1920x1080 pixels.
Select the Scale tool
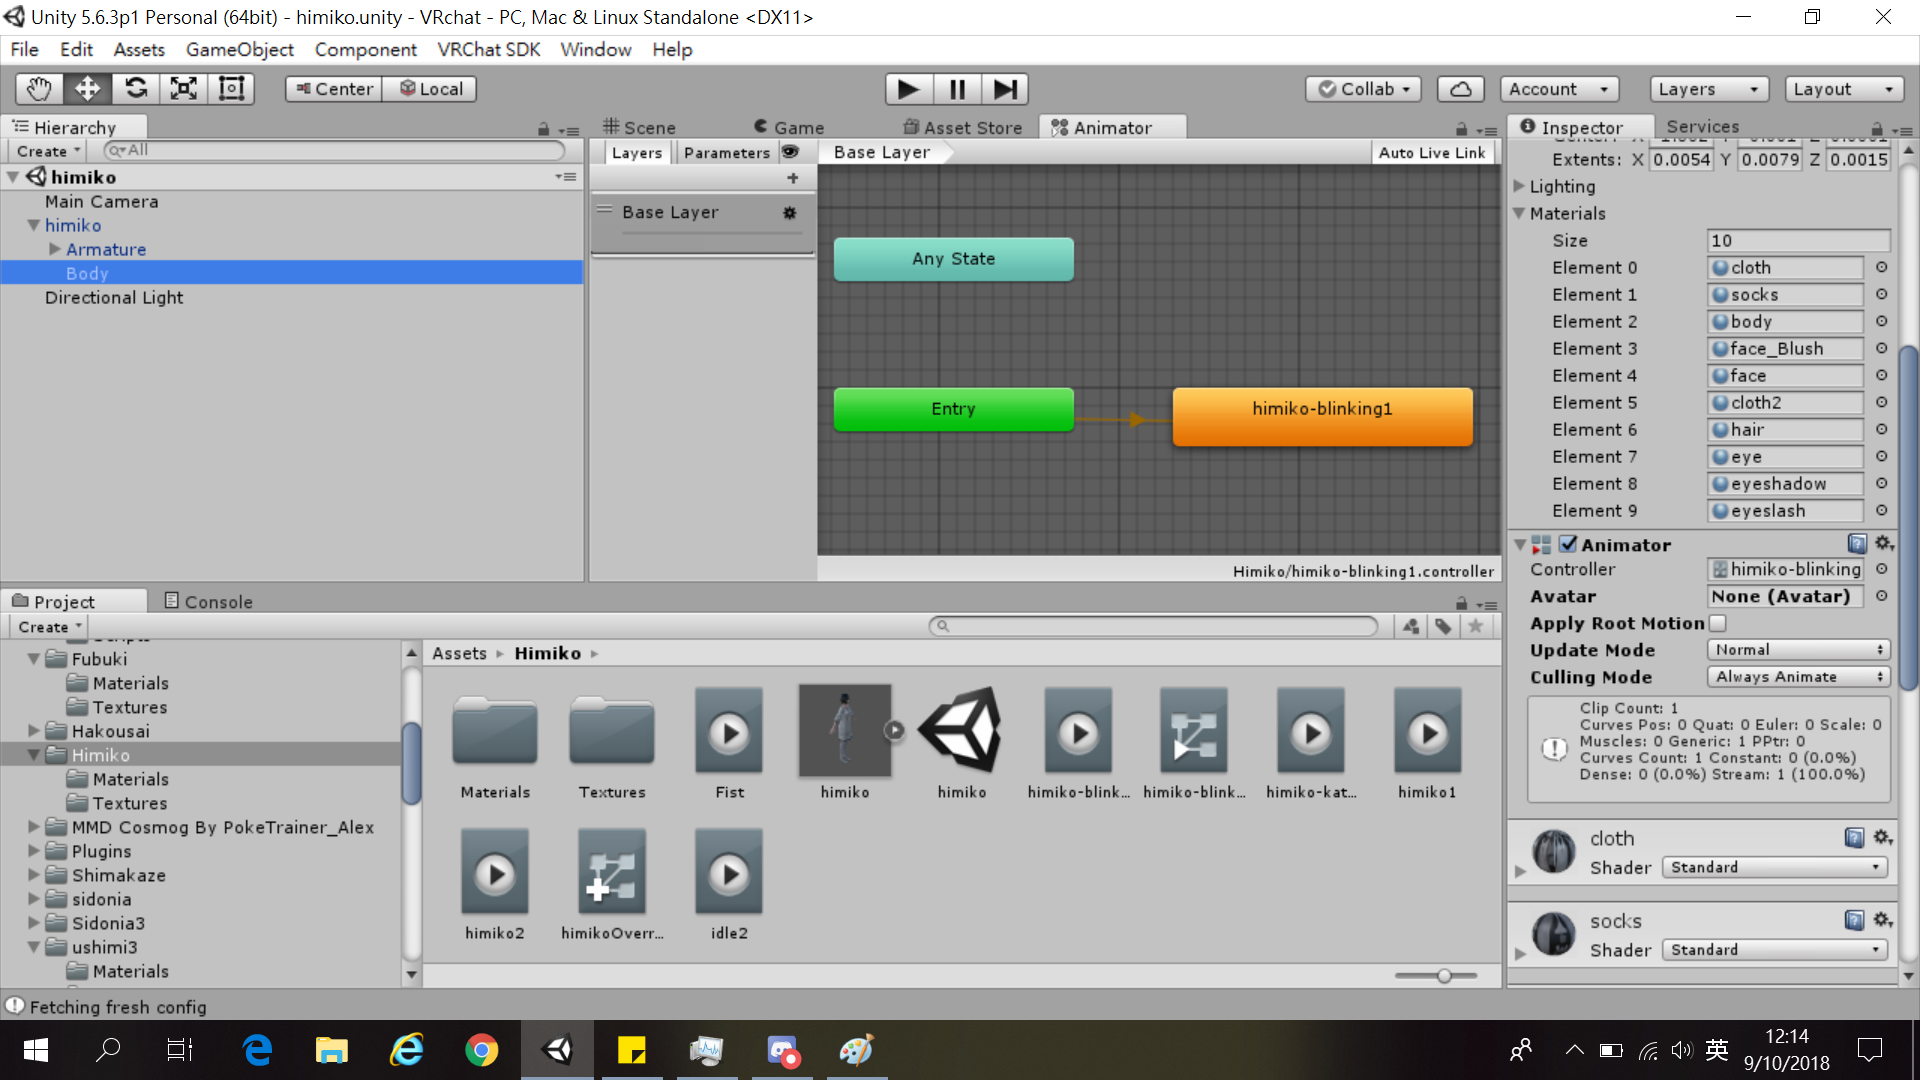184,89
